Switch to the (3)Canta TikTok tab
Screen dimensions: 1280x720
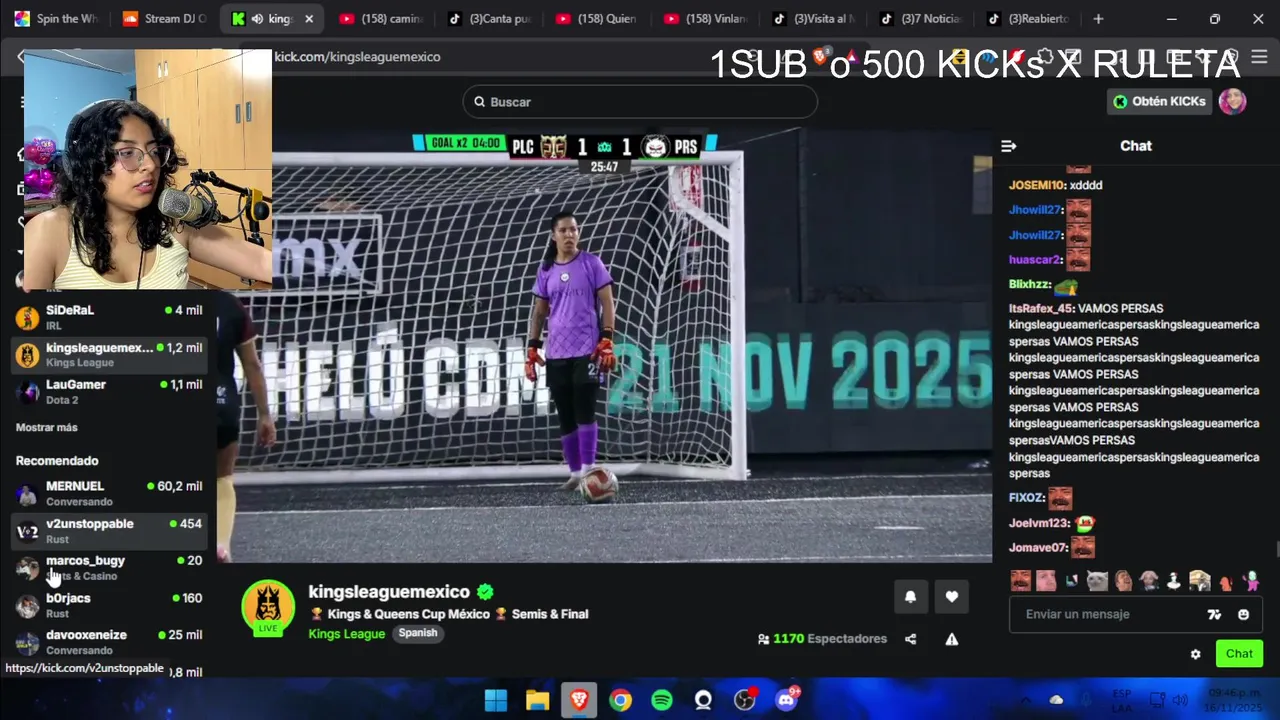coord(490,18)
